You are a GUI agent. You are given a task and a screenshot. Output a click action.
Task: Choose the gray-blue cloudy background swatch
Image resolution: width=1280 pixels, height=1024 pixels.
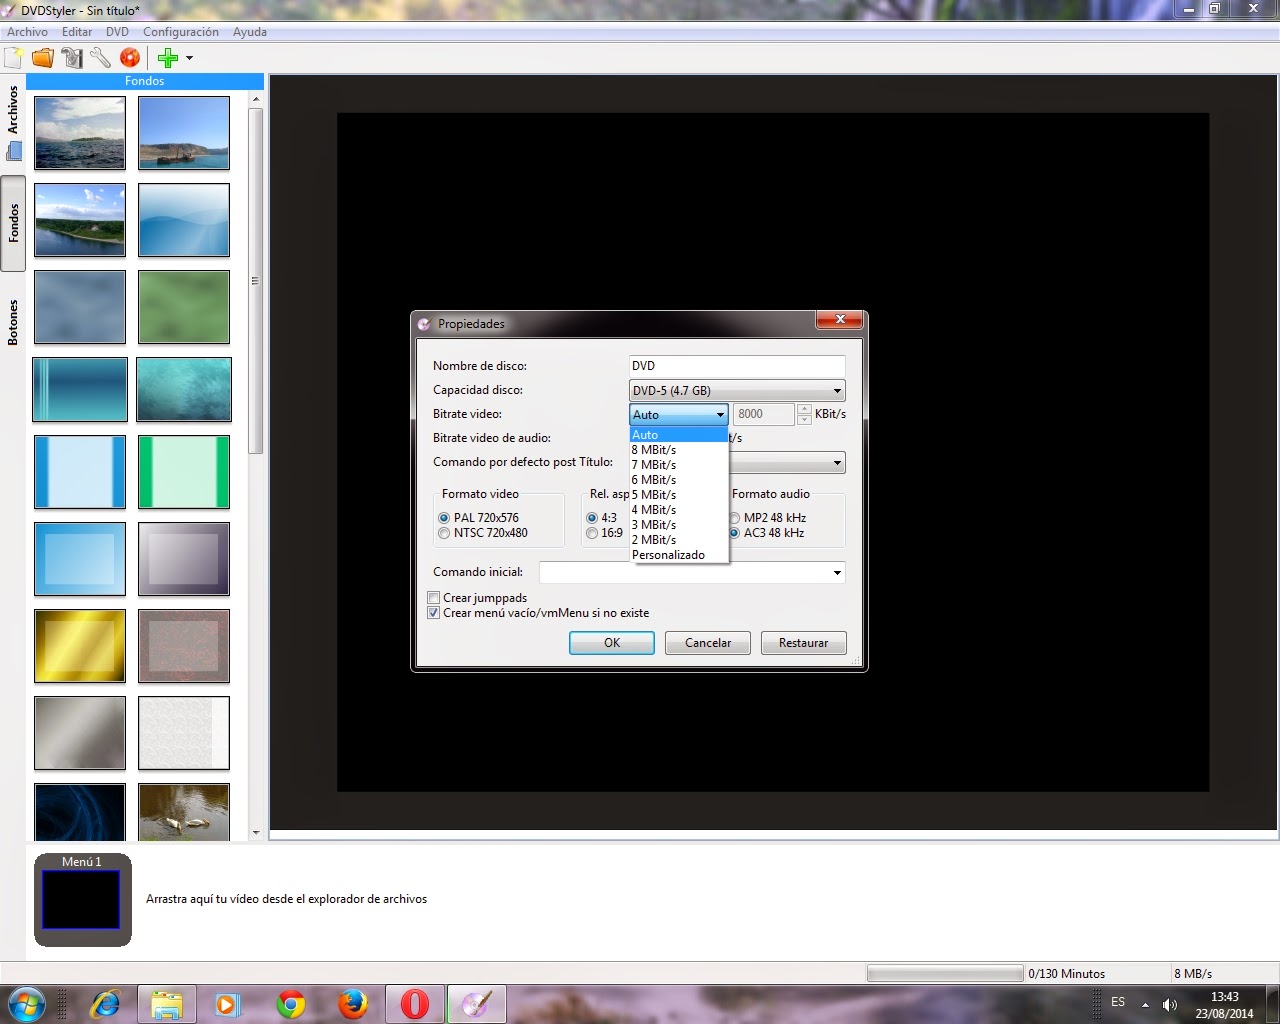click(x=80, y=307)
